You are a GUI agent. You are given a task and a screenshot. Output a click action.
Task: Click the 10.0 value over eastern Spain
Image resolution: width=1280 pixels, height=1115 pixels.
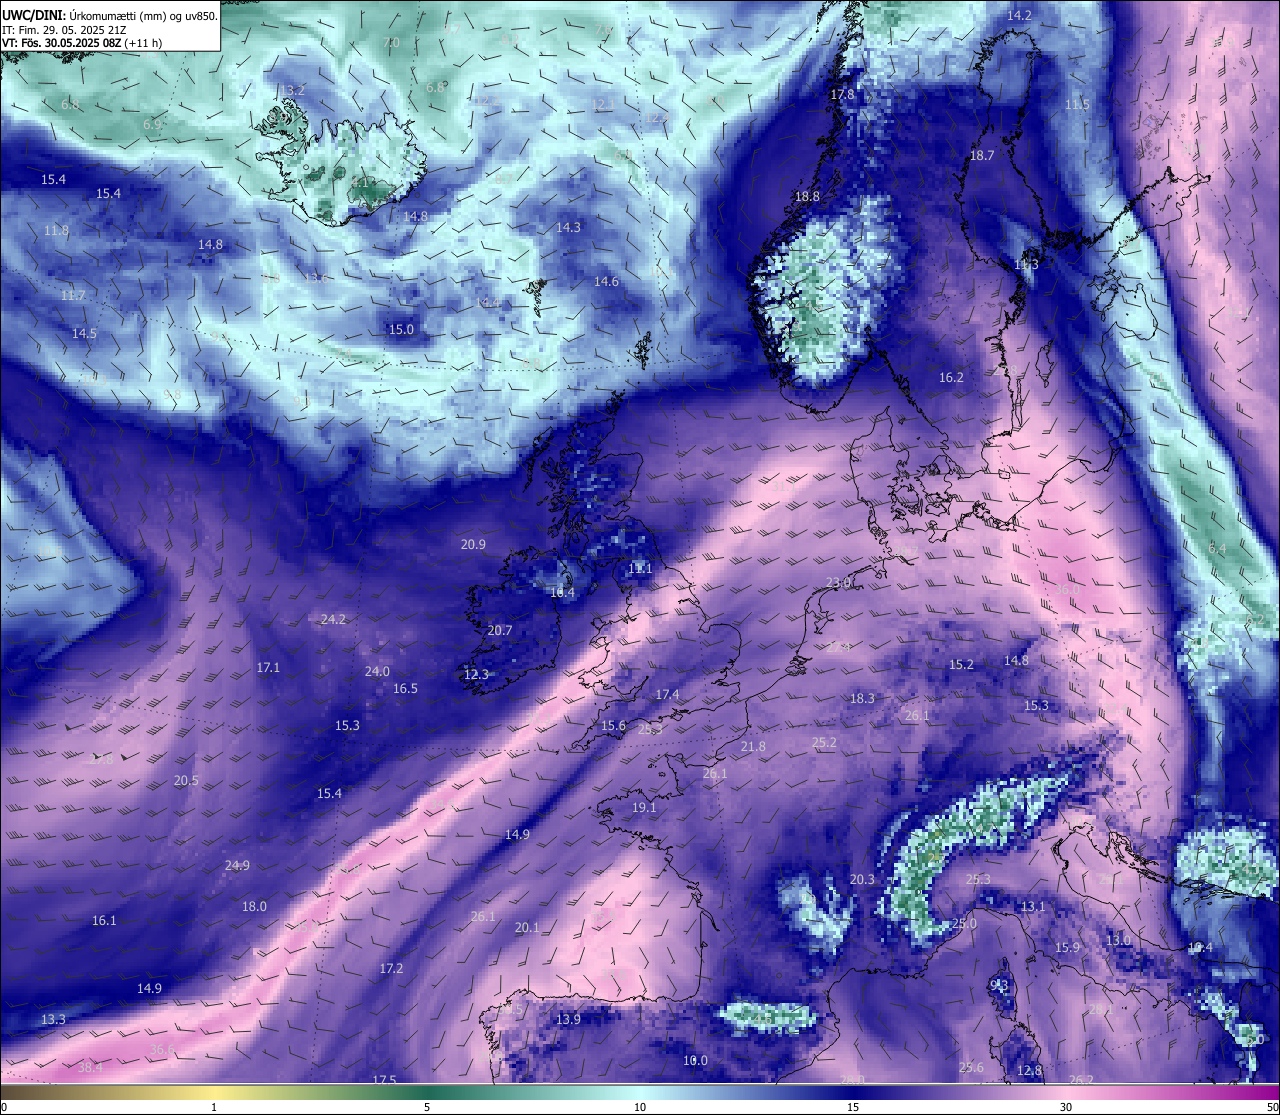[695, 1061]
